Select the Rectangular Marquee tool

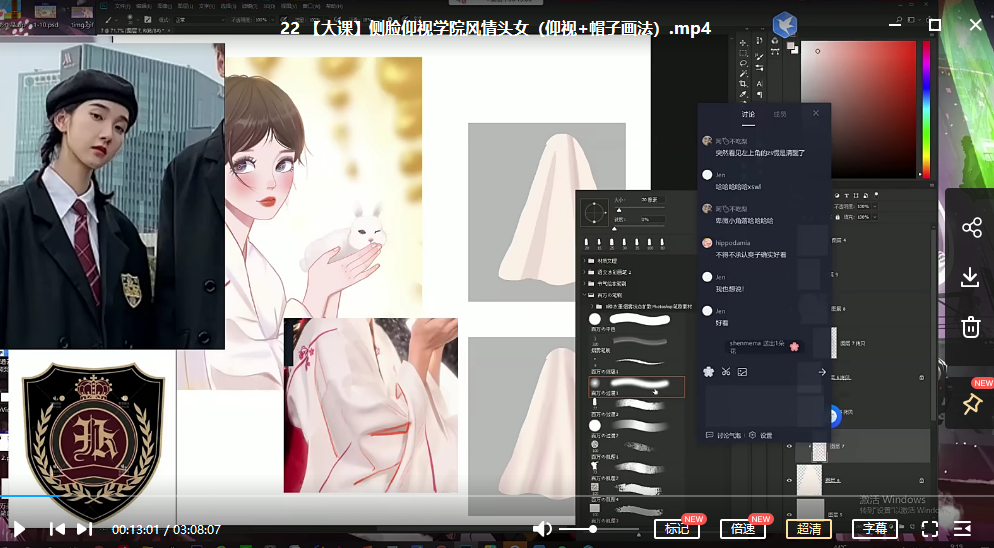pos(743,53)
